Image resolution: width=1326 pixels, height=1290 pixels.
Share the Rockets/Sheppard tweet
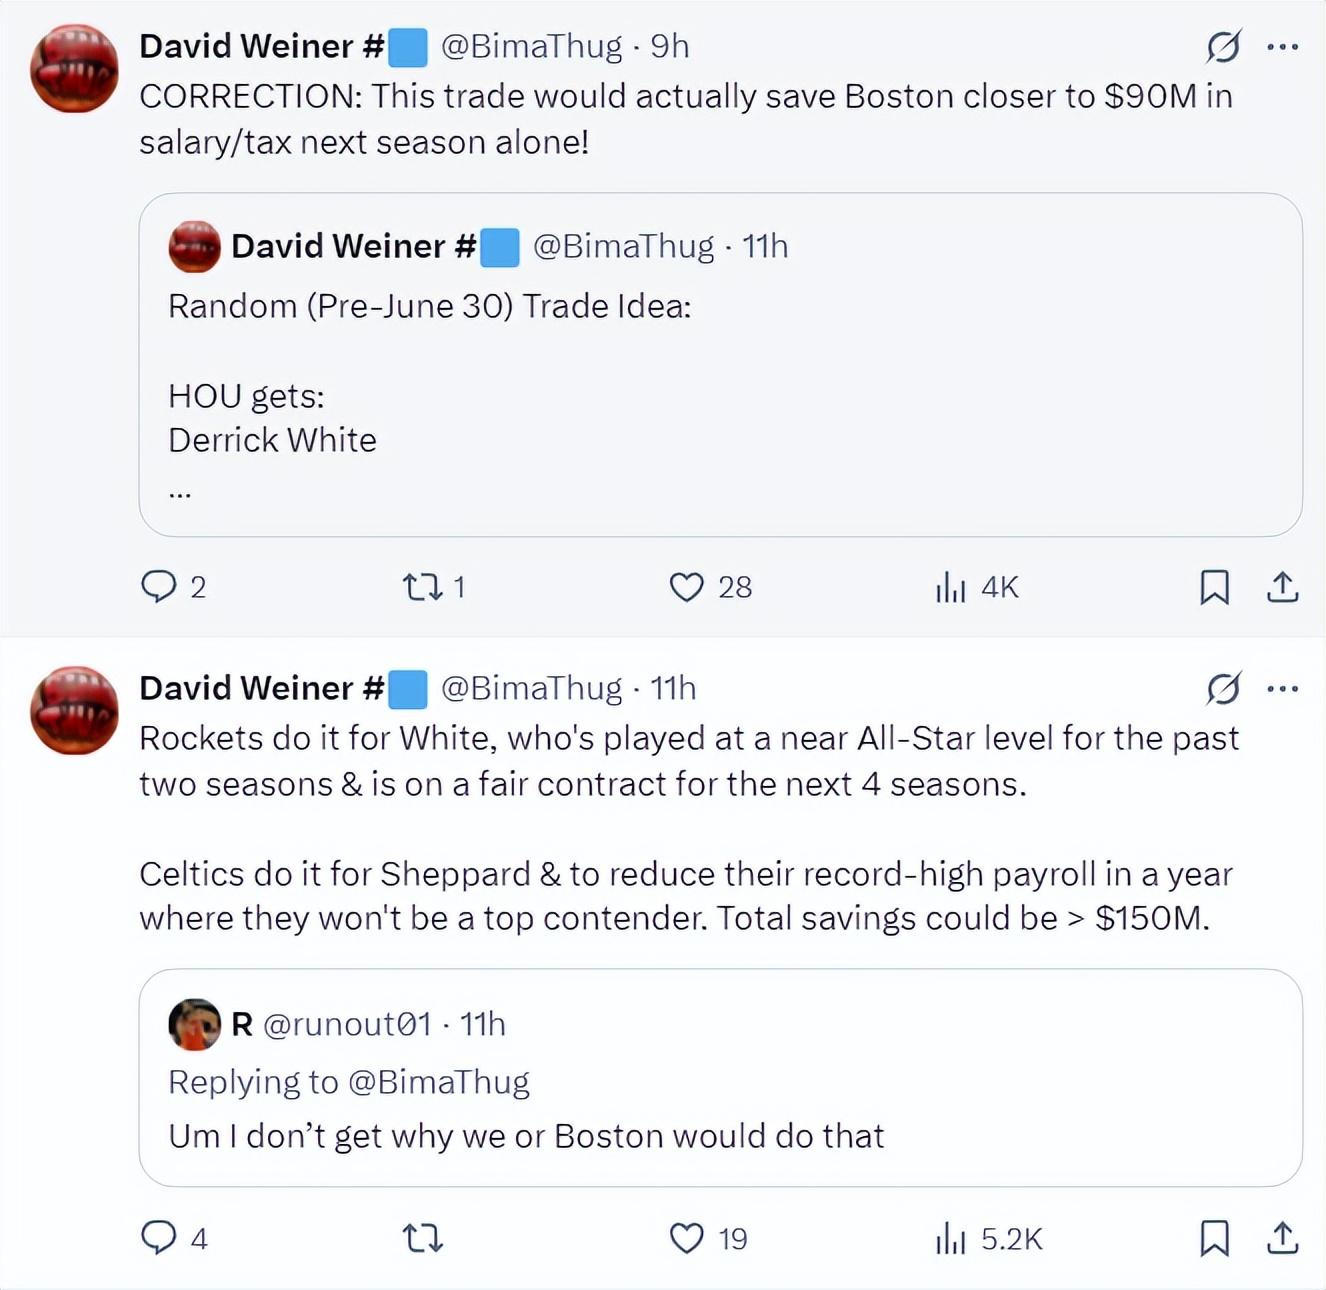1282,1239
